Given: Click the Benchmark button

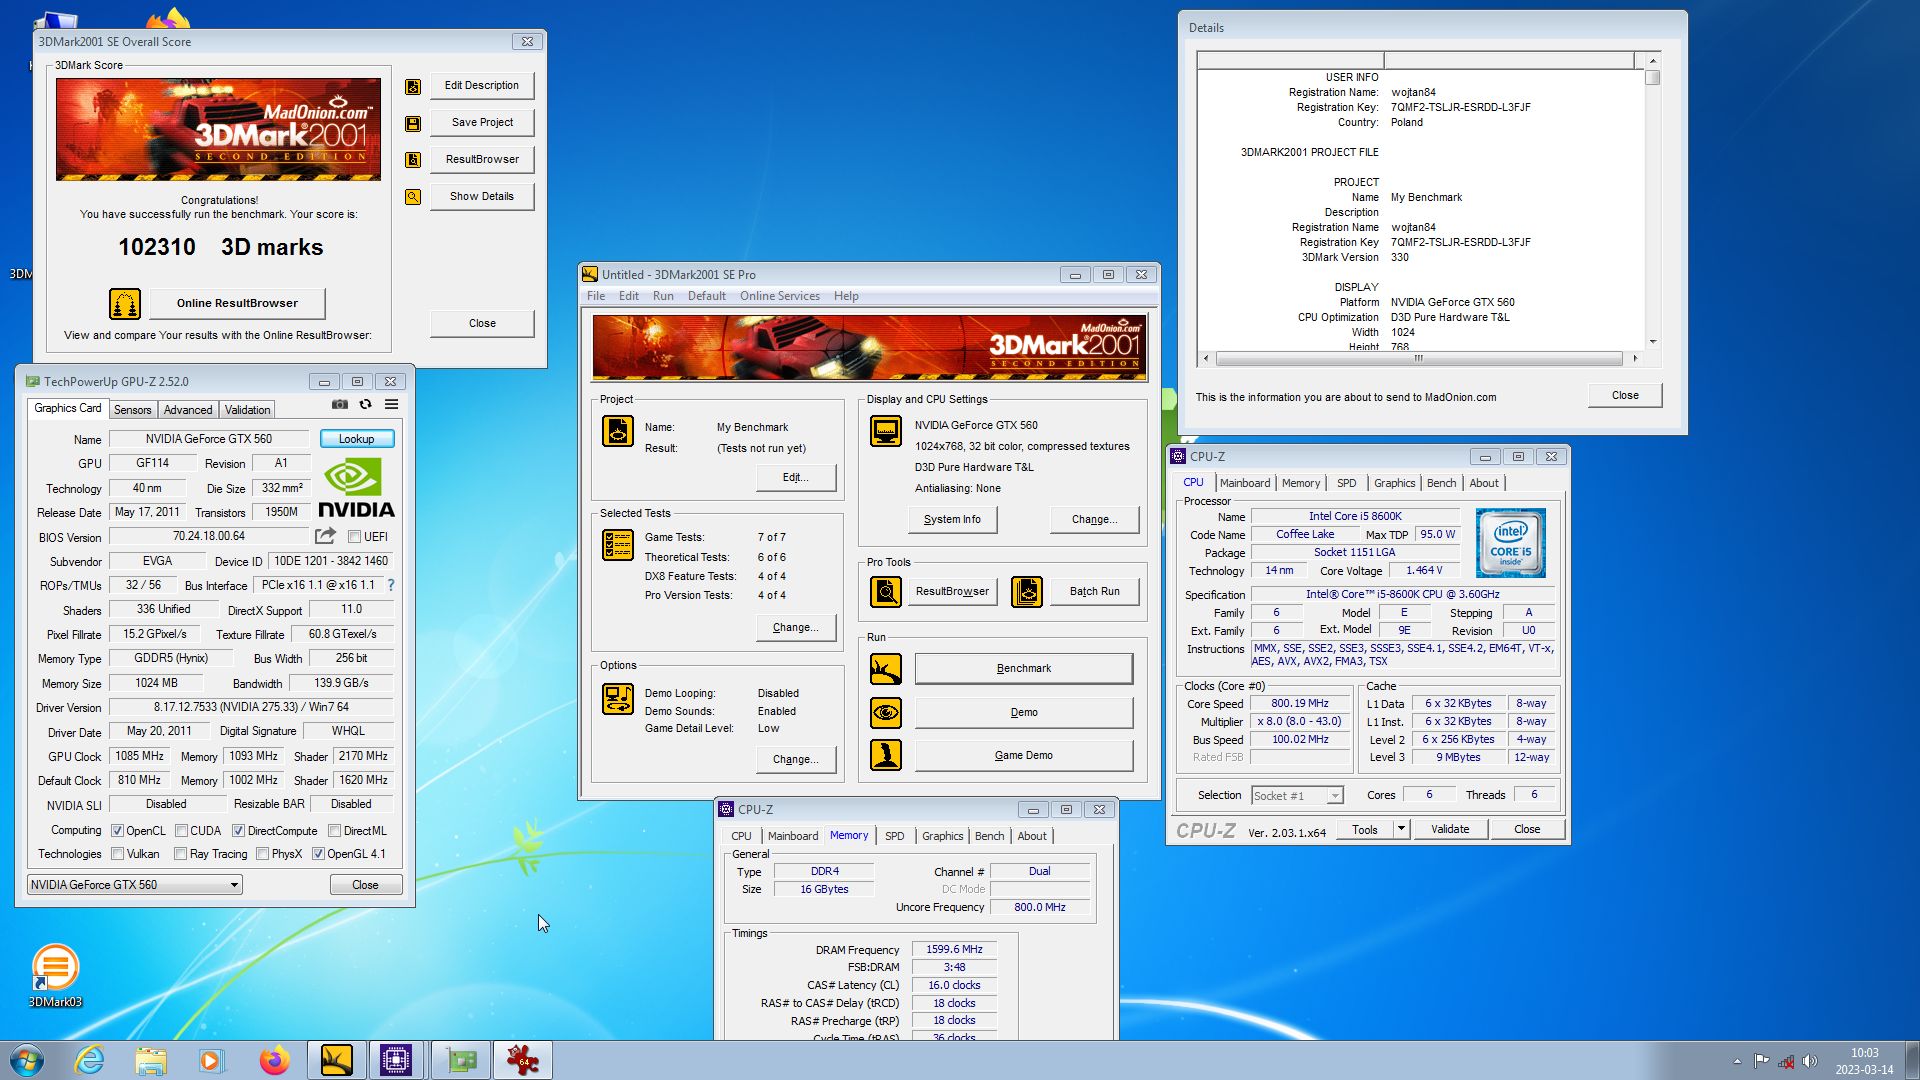Looking at the screenshot, I should pyautogui.click(x=1024, y=669).
